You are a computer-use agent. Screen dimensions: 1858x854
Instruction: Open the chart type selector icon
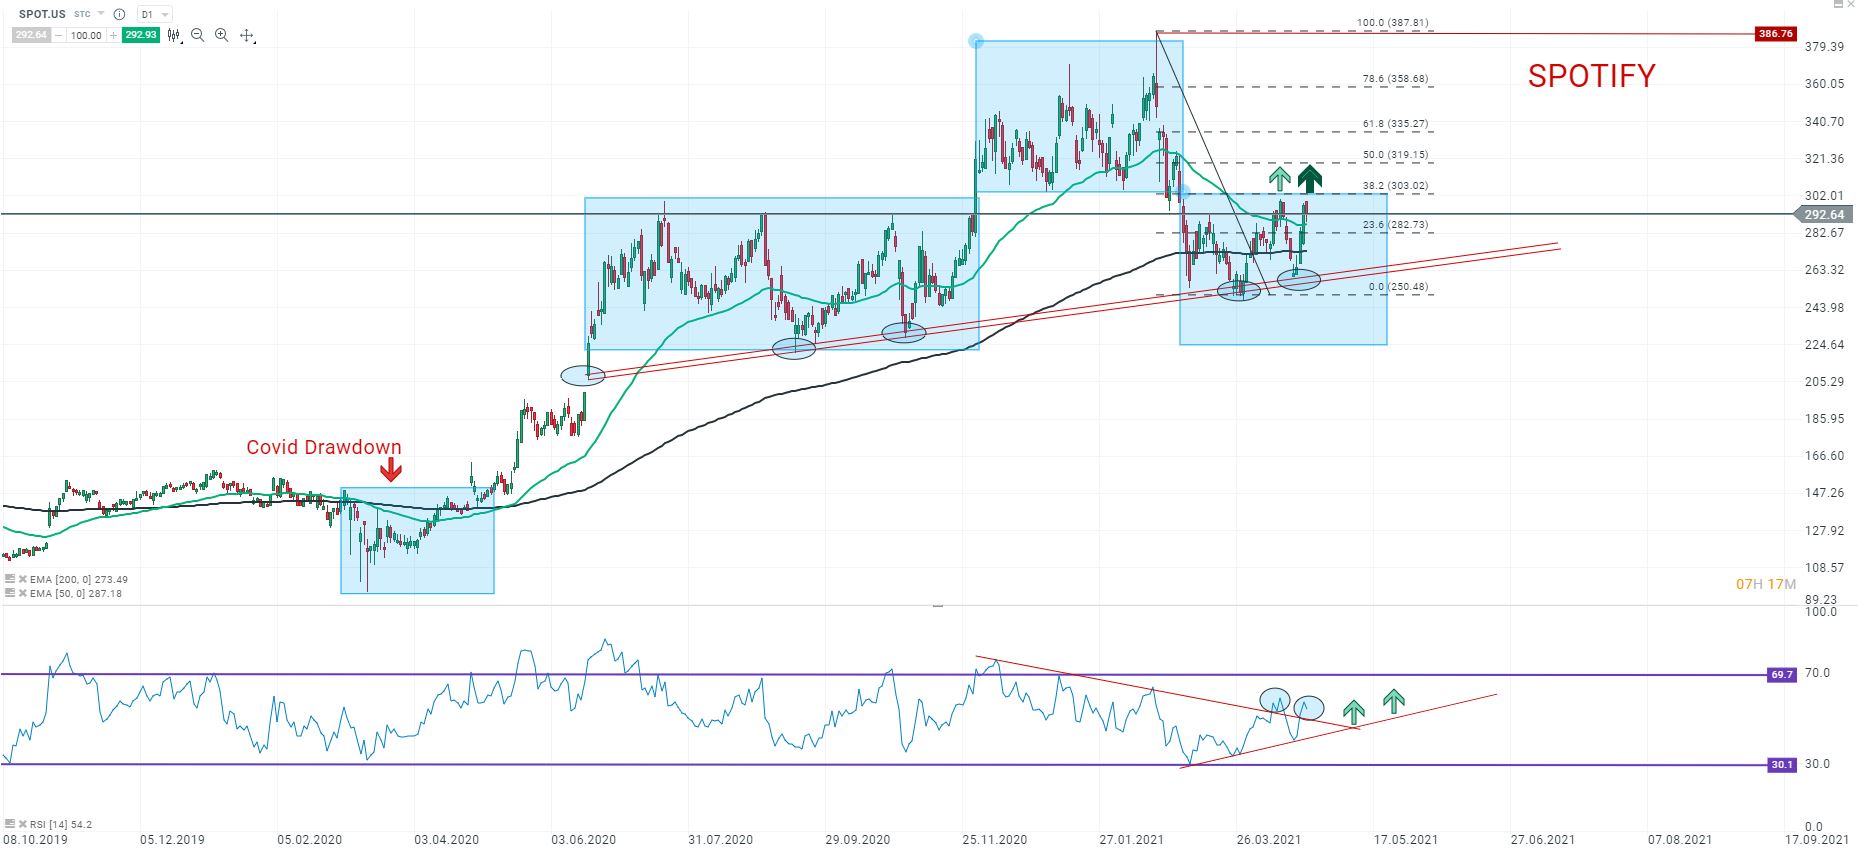(175, 35)
